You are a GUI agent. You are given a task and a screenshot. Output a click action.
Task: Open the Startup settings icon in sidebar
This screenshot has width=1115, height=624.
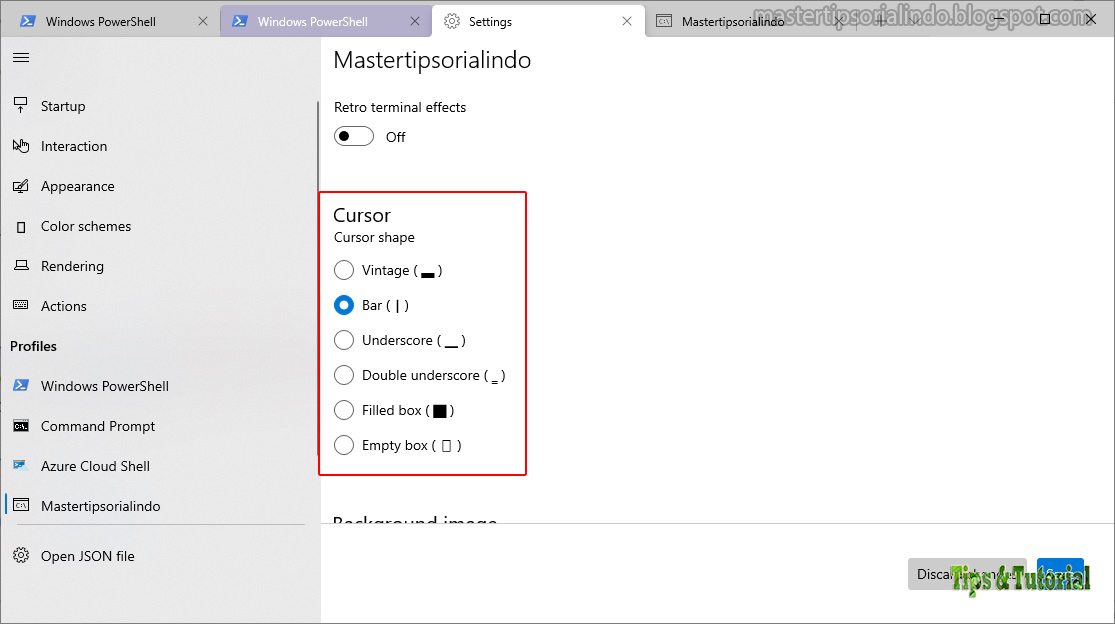(21, 106)
